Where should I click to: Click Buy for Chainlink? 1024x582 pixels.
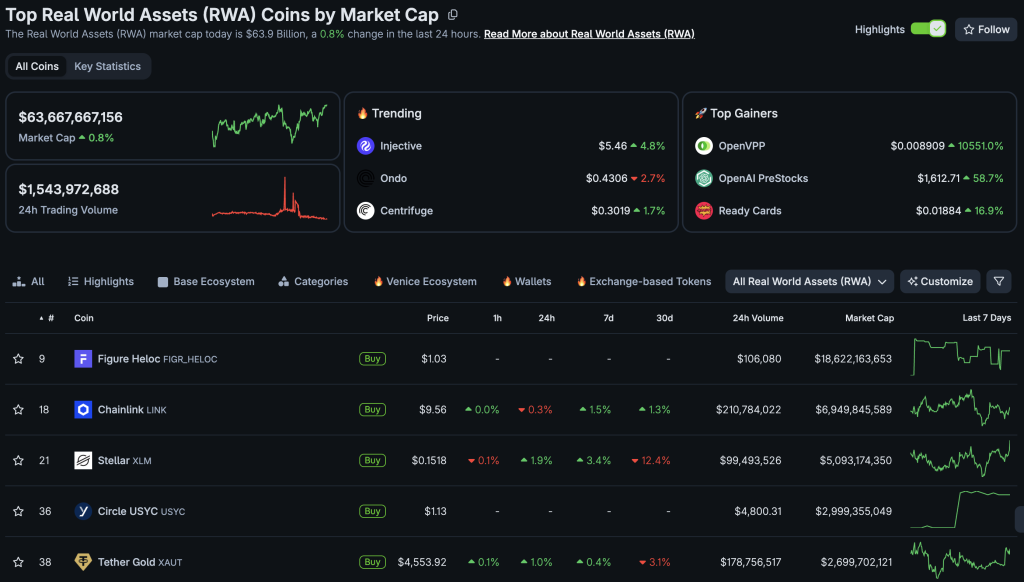[x=372, y=410]
